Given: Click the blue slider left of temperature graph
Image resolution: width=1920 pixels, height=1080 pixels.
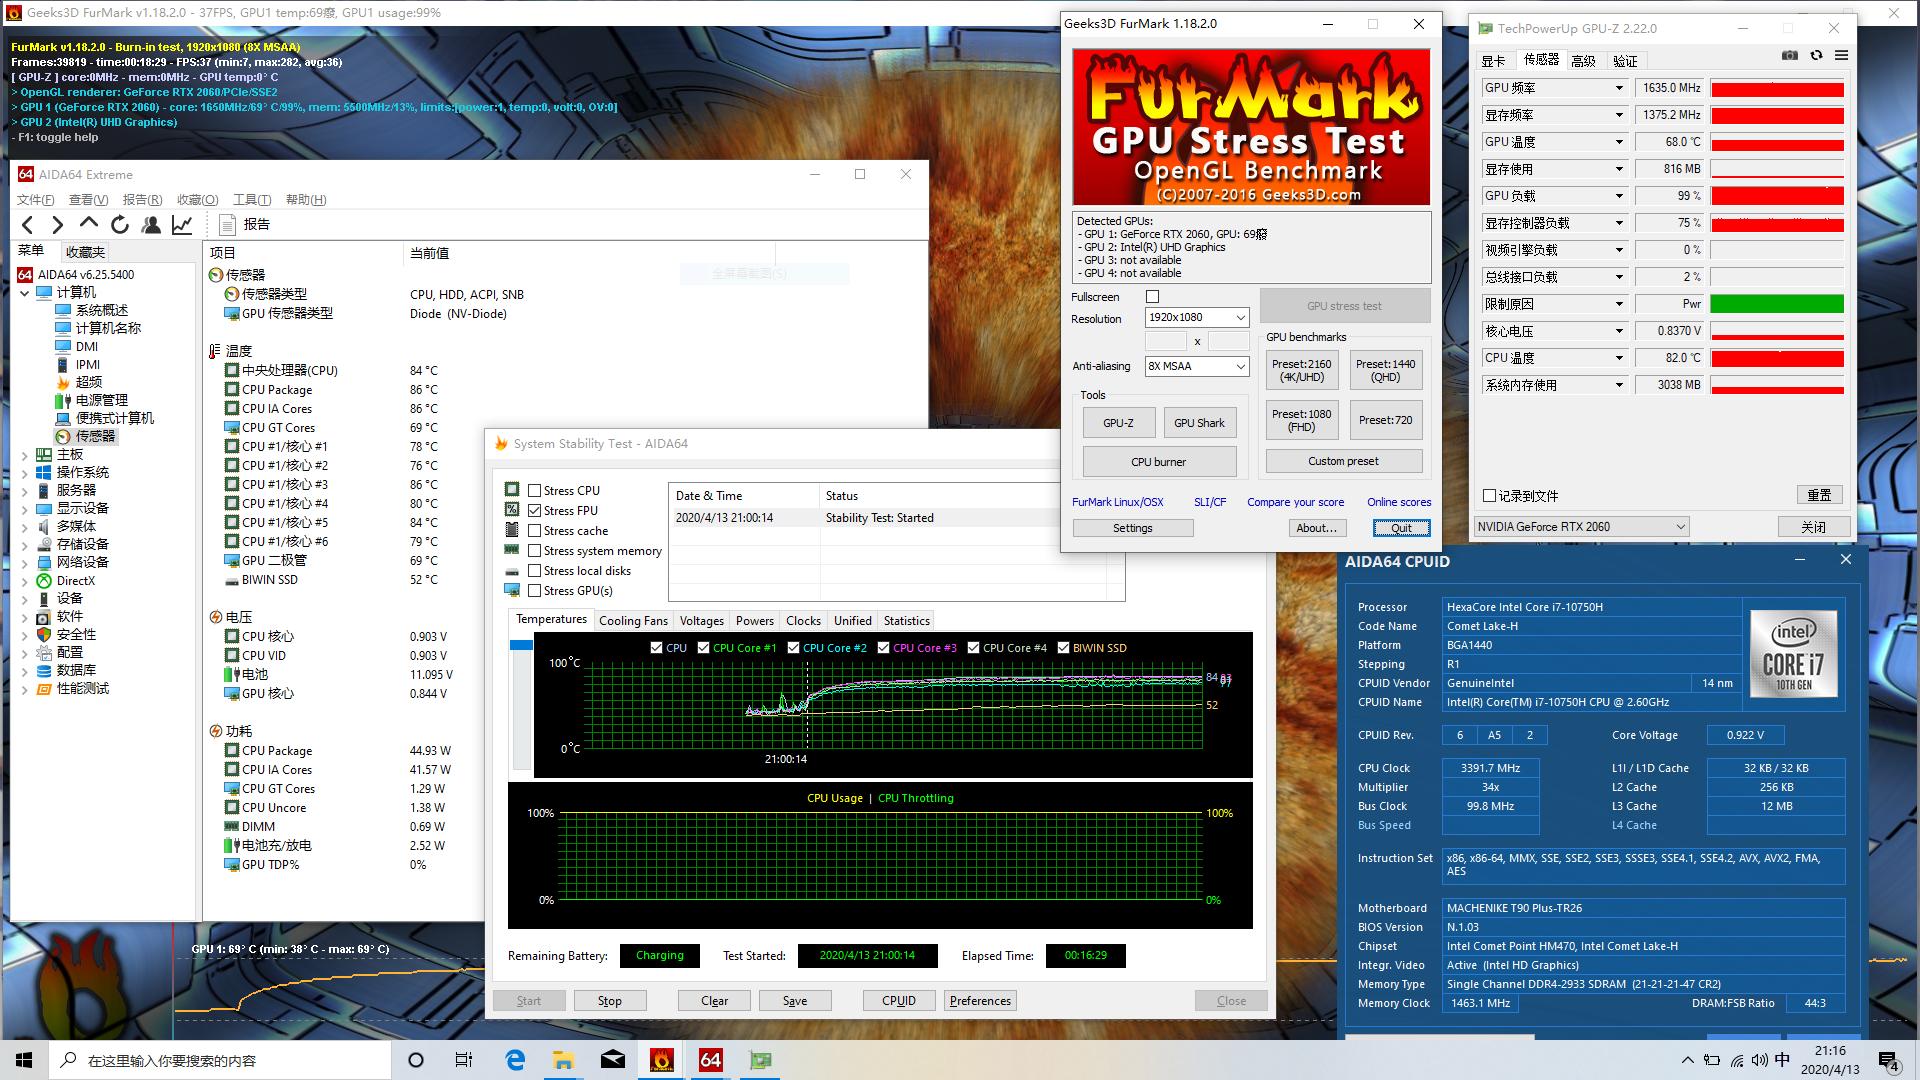Looking at the screenshot, I should coord(521,646).
